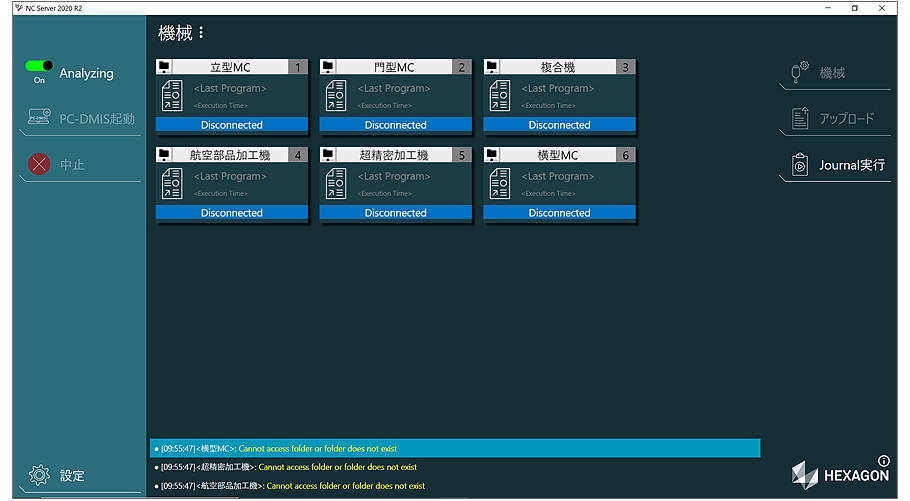Click <Execution Time> in 門型MC card
This screenshot has height=501, width=910.
385,106
